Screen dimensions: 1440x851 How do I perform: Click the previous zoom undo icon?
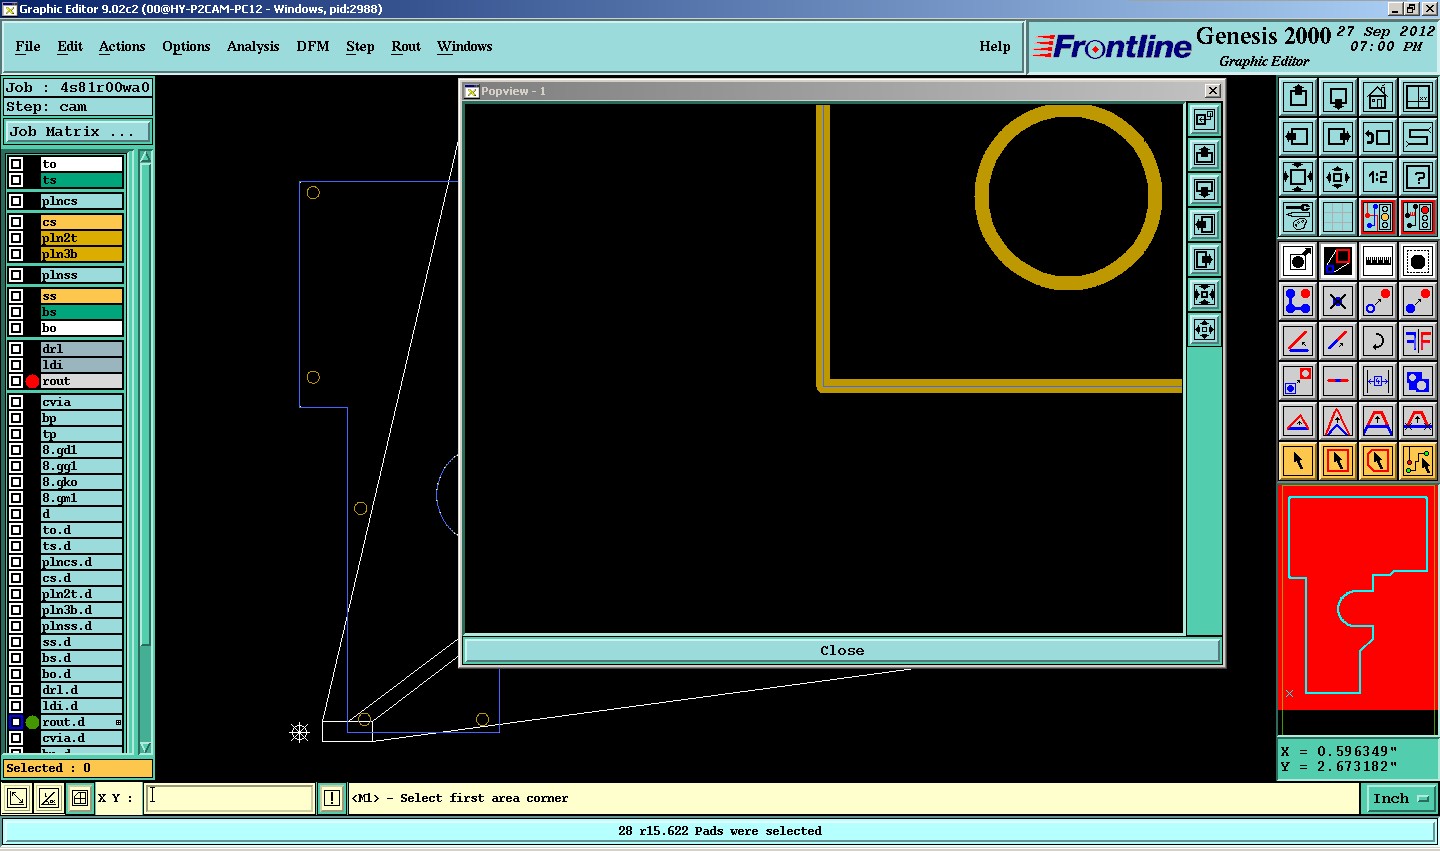coord(1378,137)
